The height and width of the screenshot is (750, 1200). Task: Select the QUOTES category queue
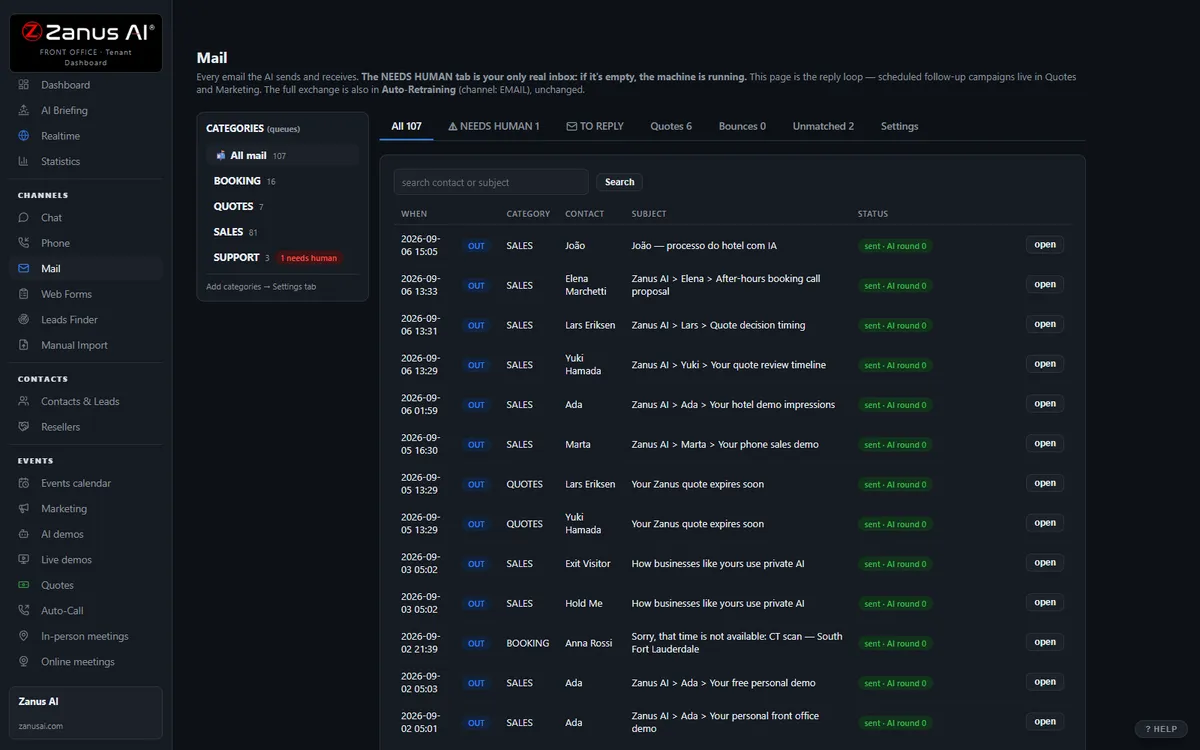pos(282,206)
